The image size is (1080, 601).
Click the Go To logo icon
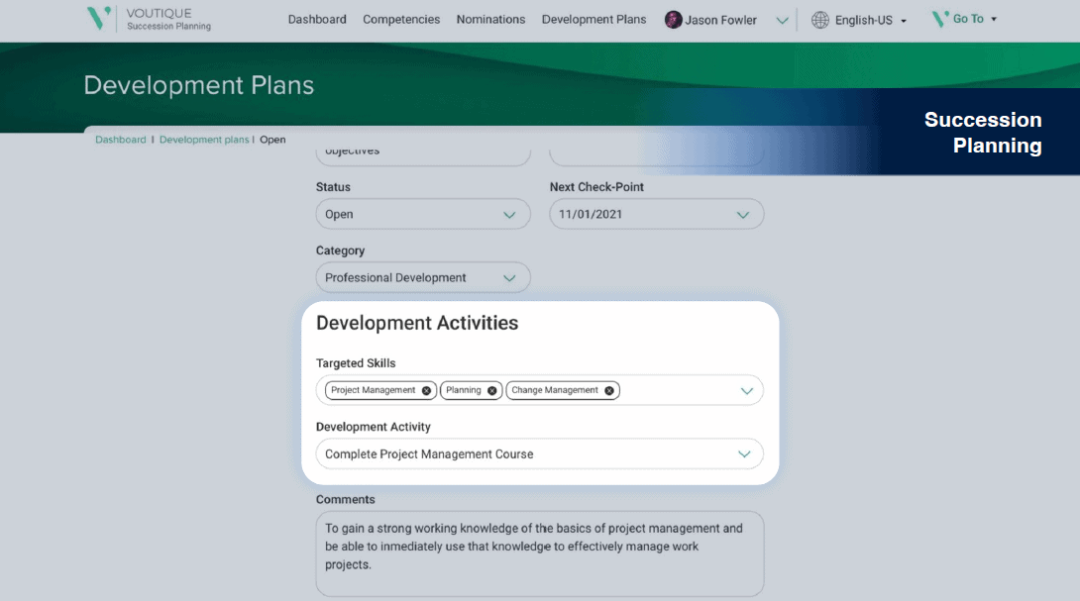[939, 19]
